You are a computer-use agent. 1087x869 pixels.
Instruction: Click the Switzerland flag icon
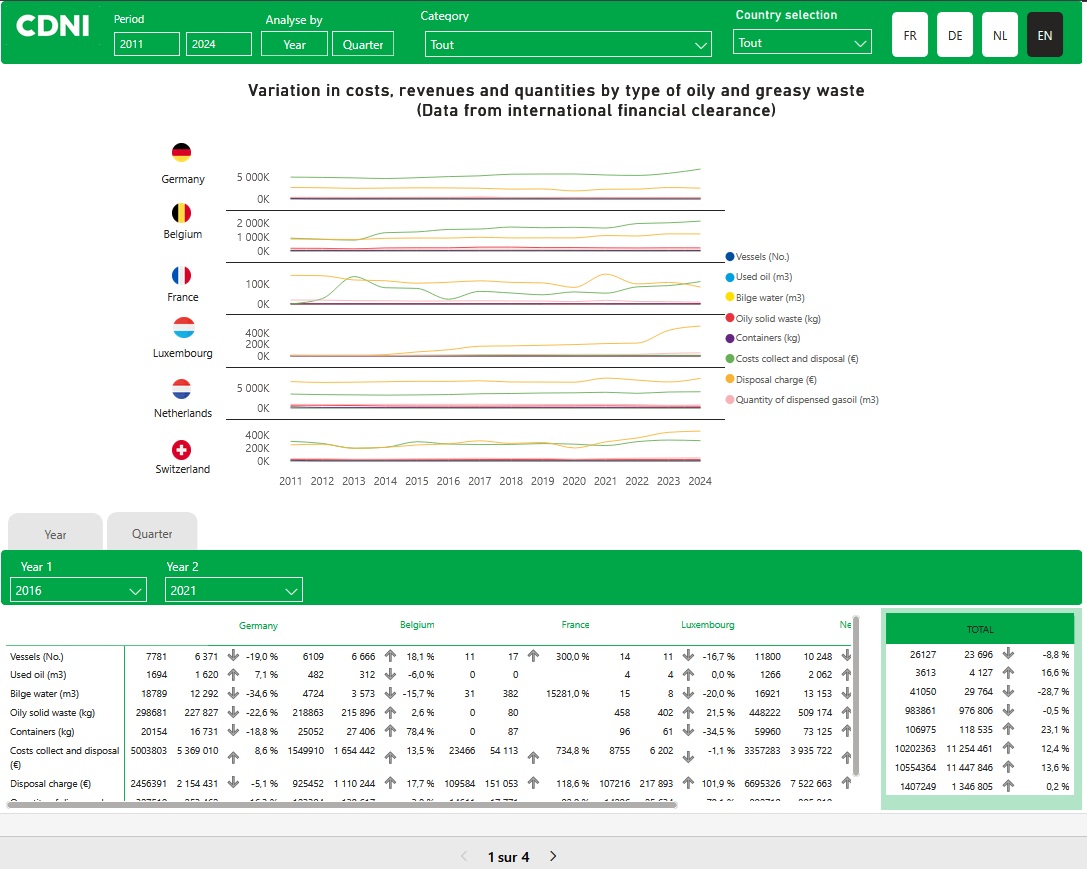tap(181, 450)
